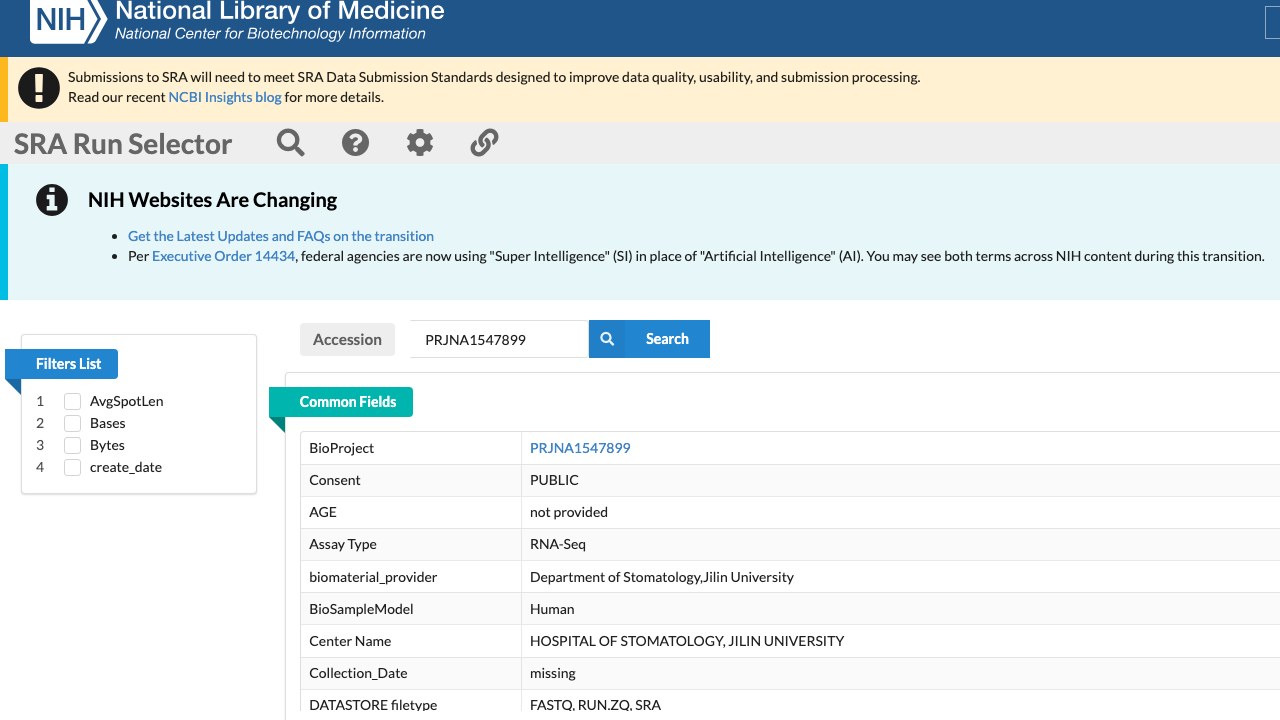Select the Assay Type value RNA-Seq
The image size is (1280, 720).
558,544
